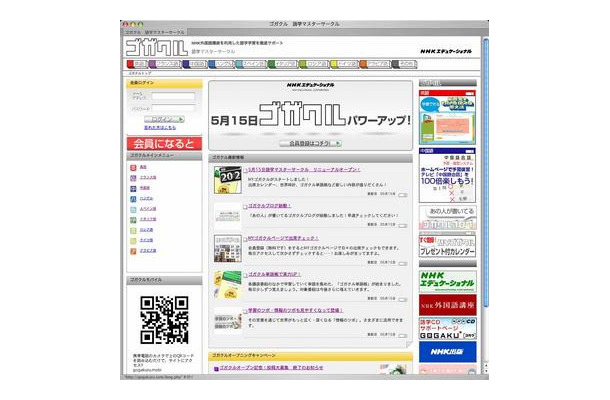Click the 会員登録はコチラ button
The image size is (610, 400).
click(x=310, y=144)
